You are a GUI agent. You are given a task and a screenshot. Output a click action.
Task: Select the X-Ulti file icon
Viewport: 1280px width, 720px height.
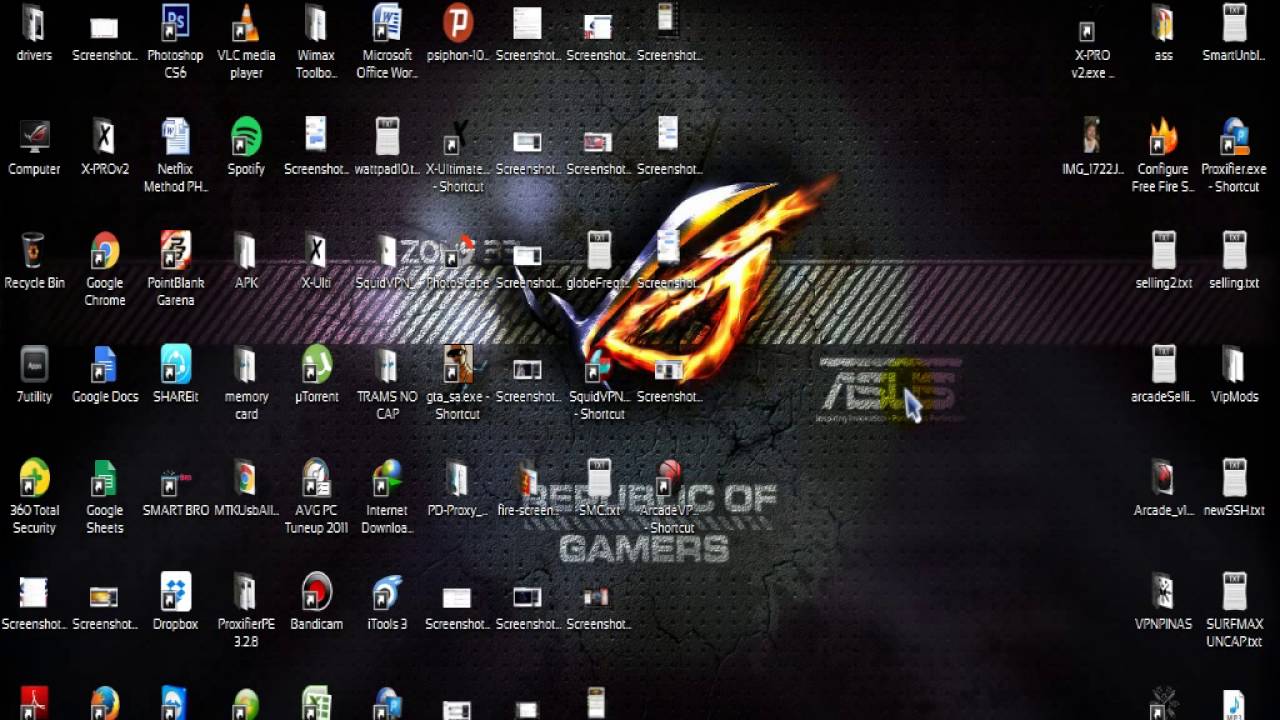pos(316,251)
